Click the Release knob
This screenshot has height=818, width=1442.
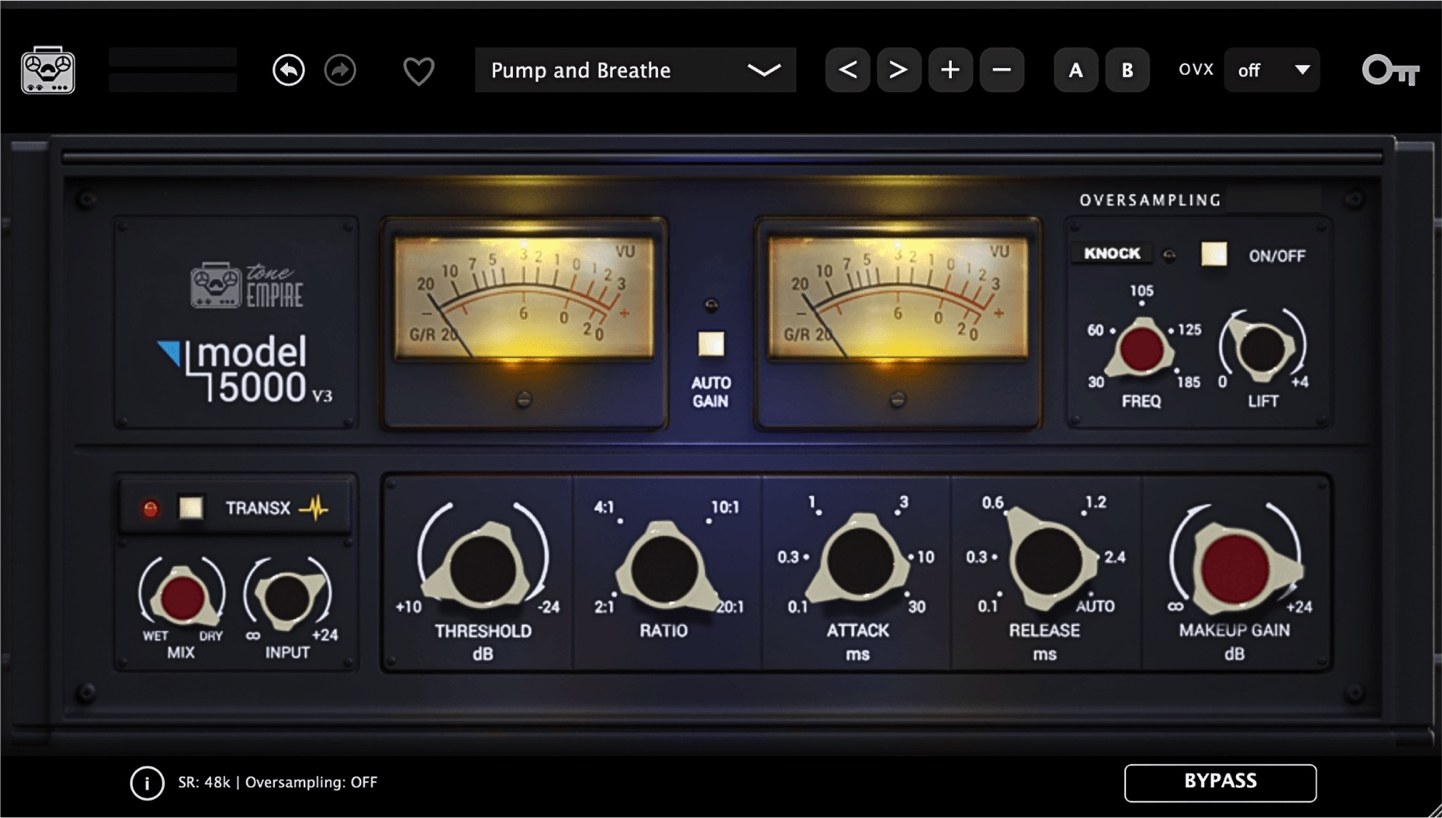tap(1048, 558)
